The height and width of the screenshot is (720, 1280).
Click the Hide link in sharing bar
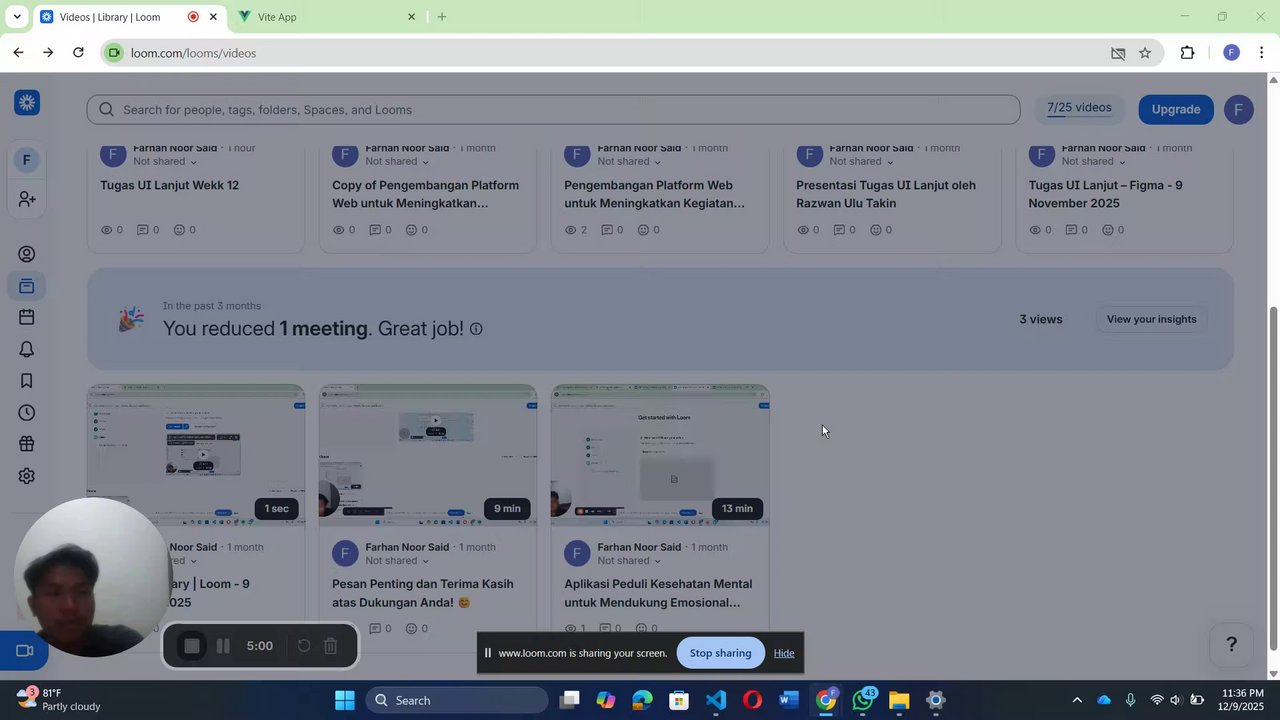pos(784,653)
